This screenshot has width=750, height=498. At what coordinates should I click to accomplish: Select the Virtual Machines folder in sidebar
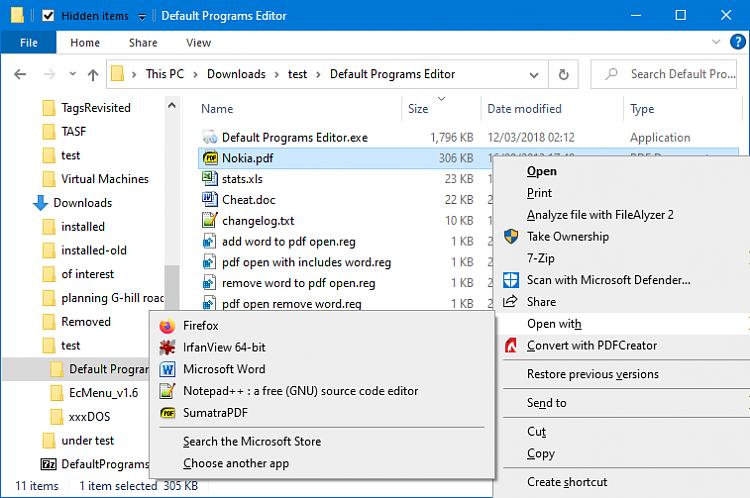[x=104, y=179]
